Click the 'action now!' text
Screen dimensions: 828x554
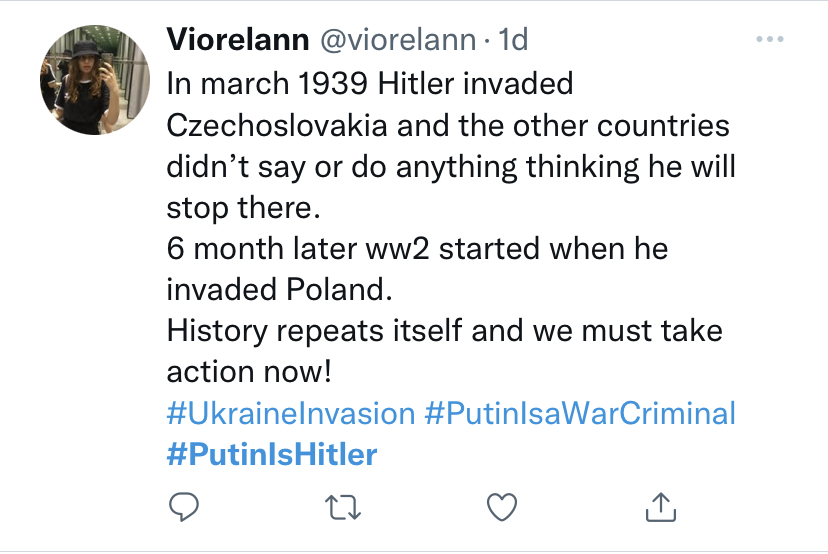[x=247, y=371]
